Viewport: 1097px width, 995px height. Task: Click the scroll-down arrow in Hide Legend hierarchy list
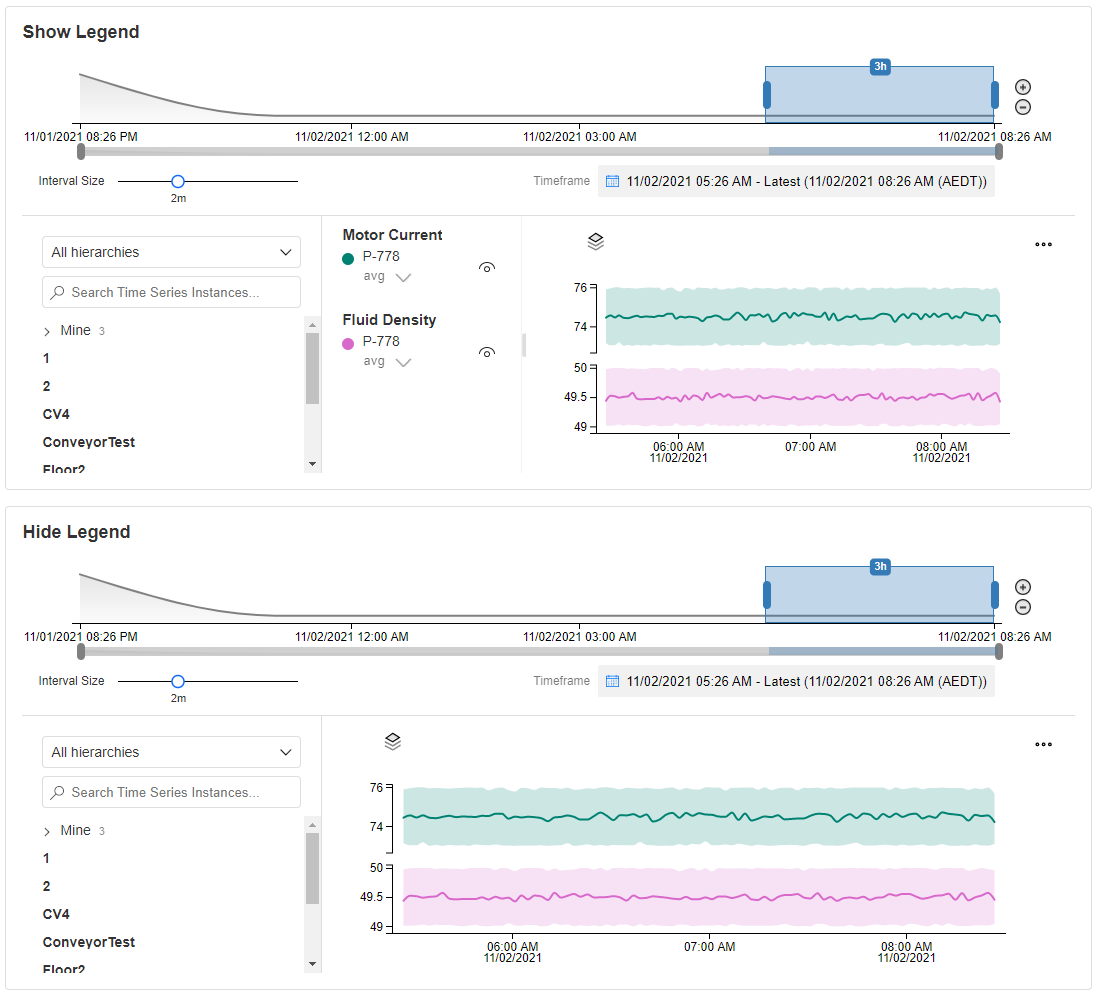(313, 964)
